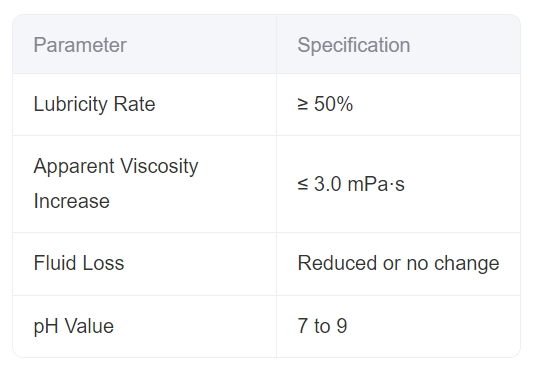Viewport: 536px width, 366px height.
Task: Click the number 9 in pH range
Action: point(341,326)
